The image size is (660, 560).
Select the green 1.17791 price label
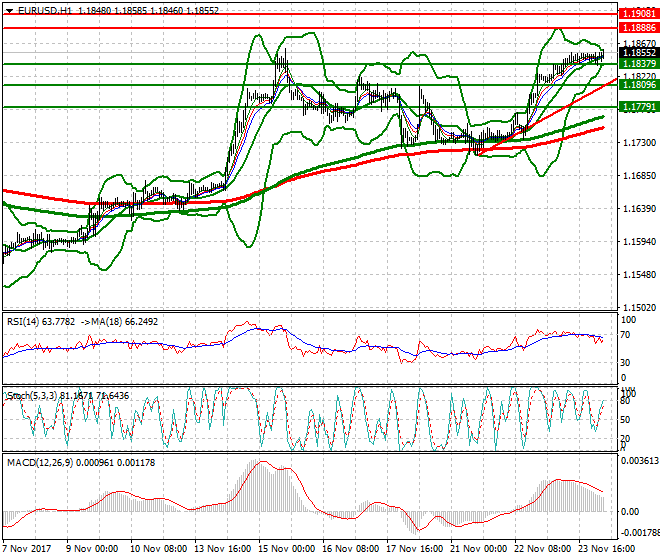(x=638, y=107)
